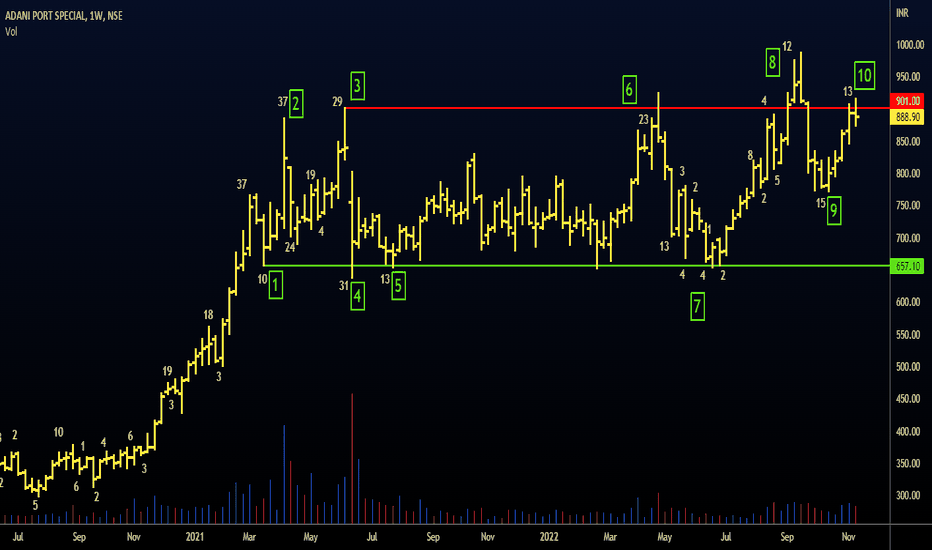Select green boxed label 7
Viewport: 932px width, 550px height.
tap(697, 307)
